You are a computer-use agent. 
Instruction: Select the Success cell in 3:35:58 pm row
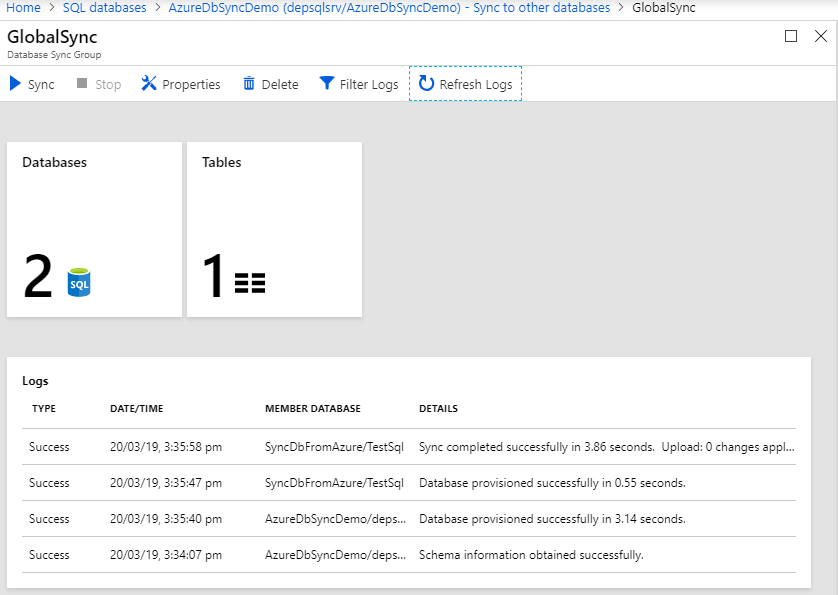49,447
